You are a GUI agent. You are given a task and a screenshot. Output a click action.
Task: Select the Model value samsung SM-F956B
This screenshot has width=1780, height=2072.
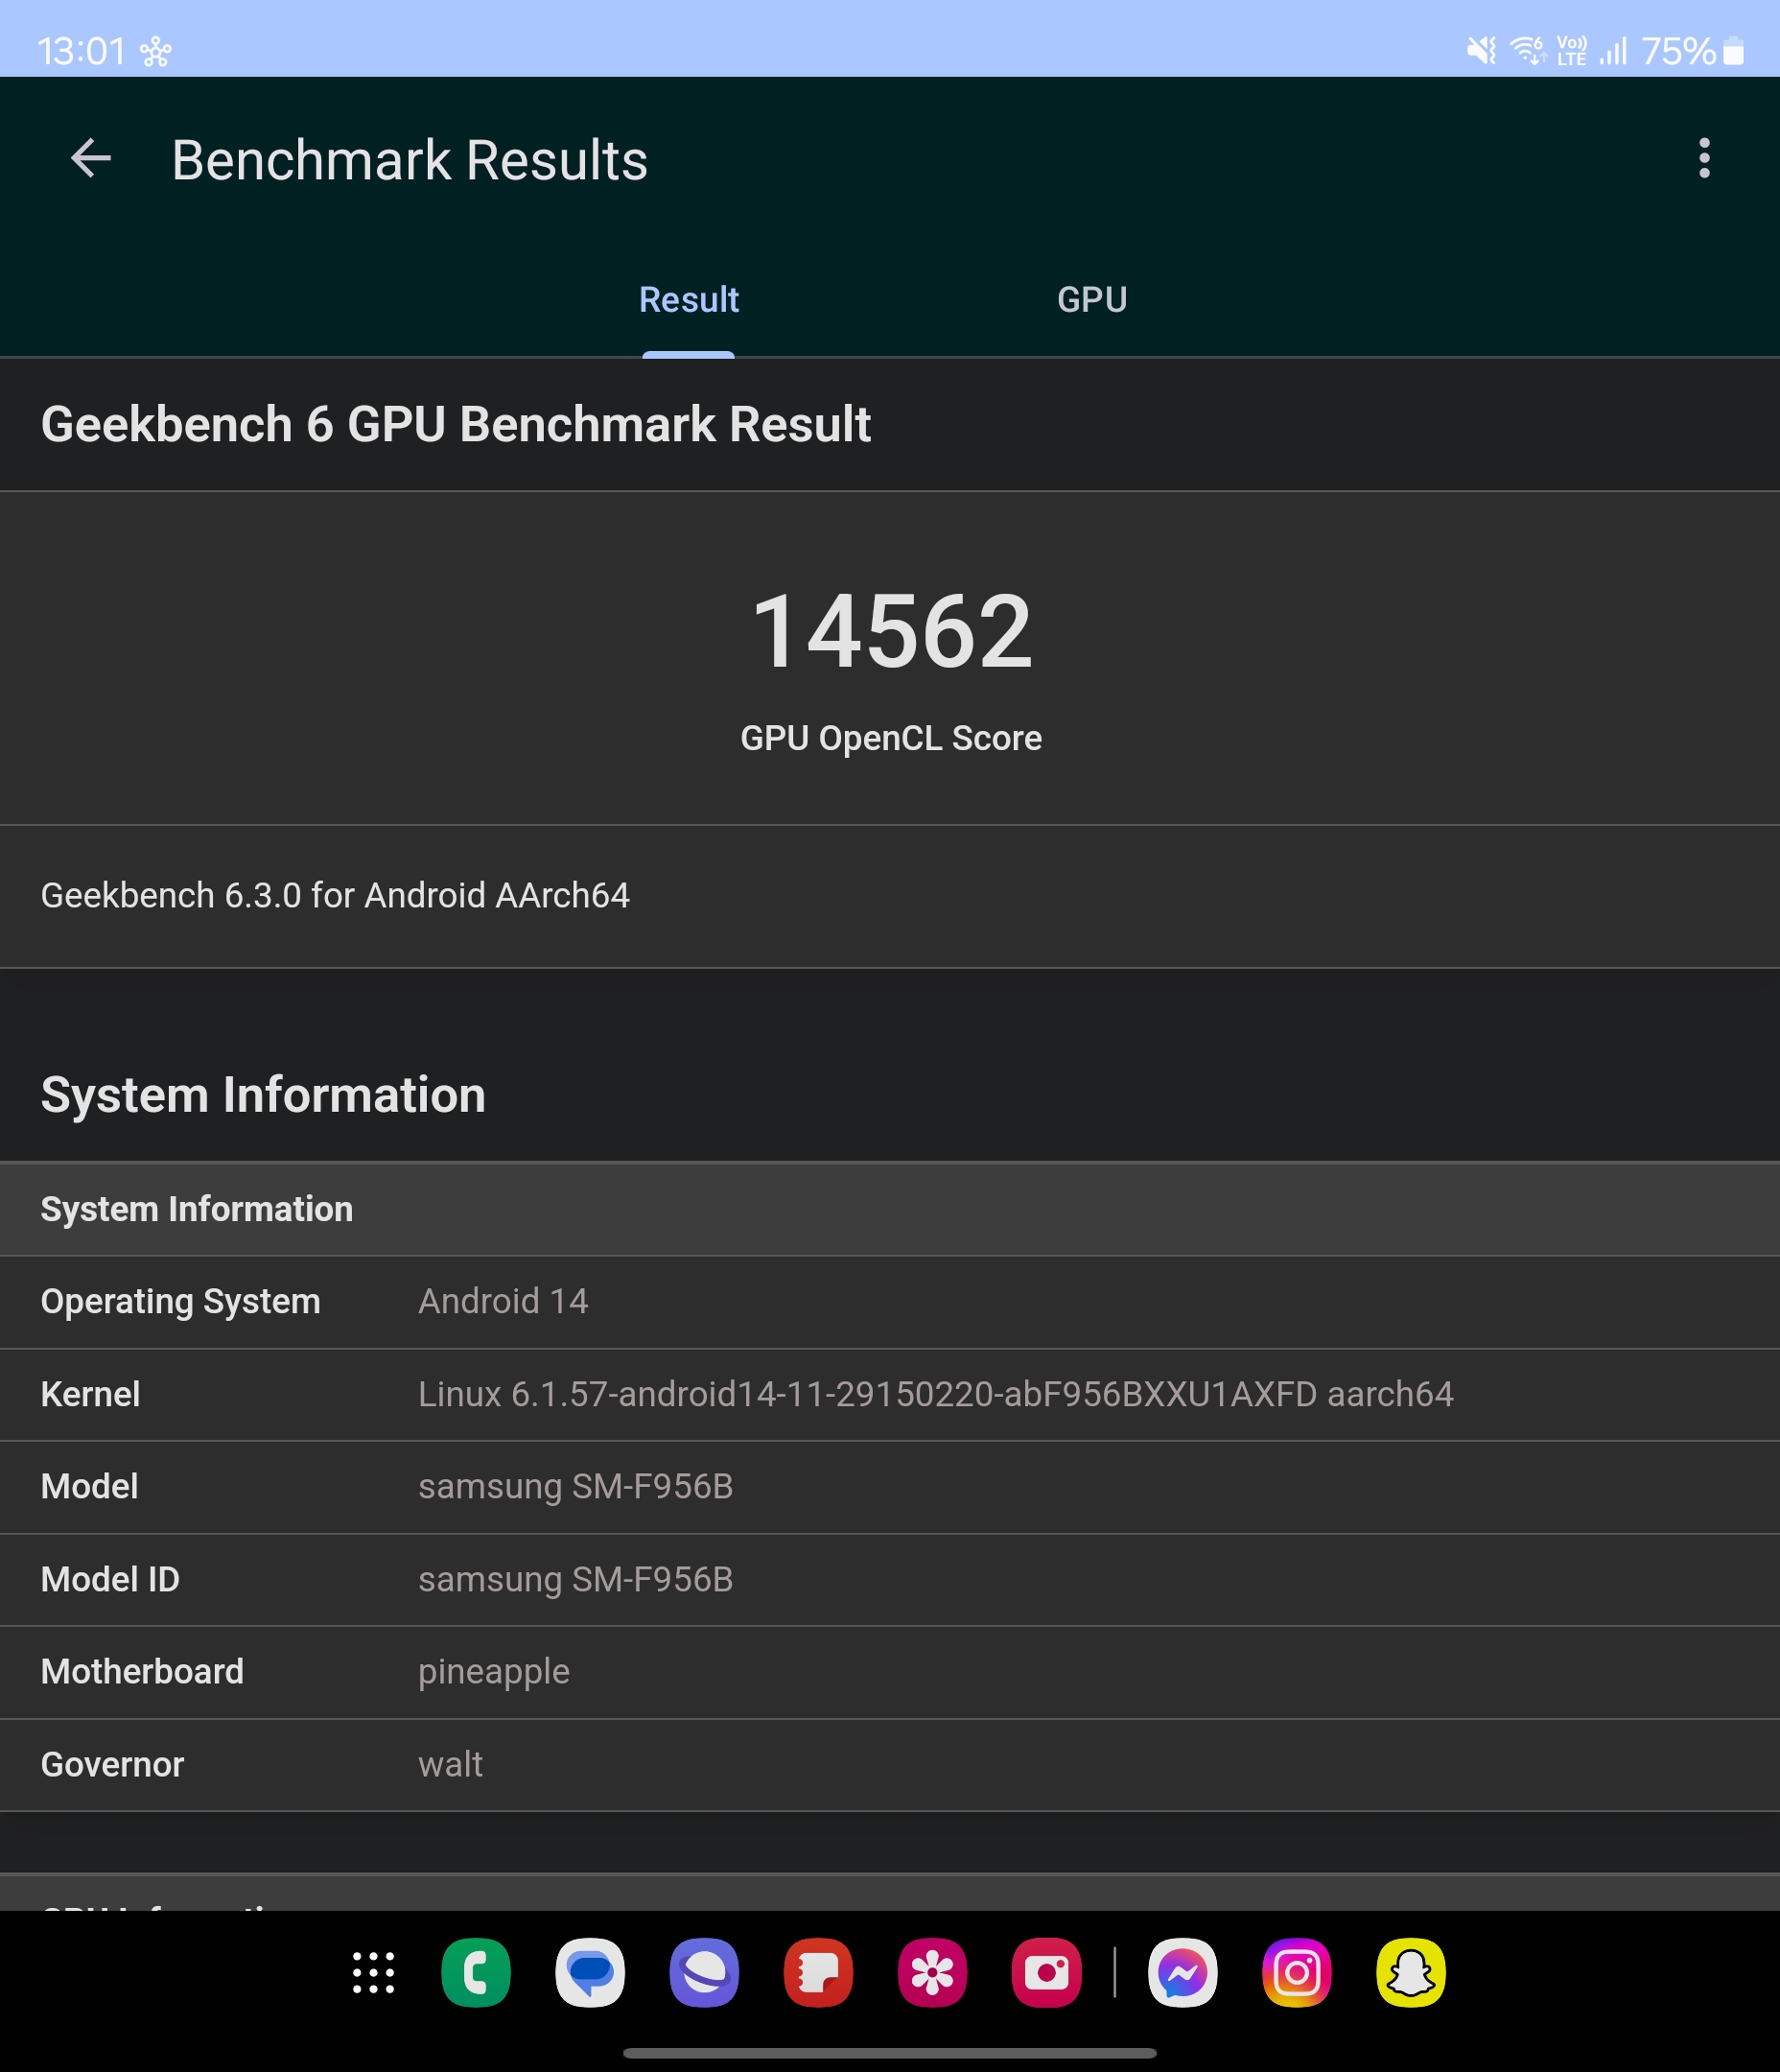(576, 1487)
